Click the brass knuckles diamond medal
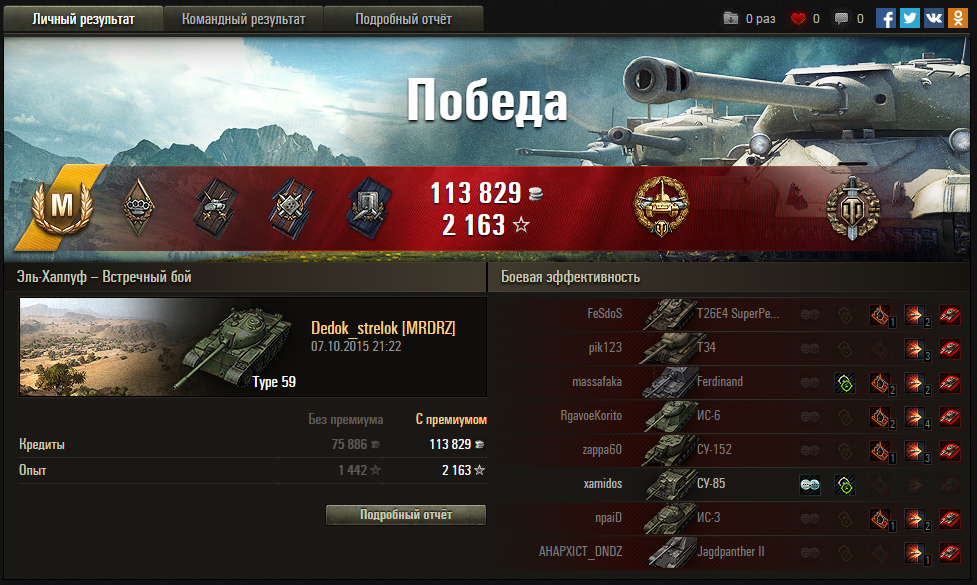The image size is (977, 585). point(138,207)
